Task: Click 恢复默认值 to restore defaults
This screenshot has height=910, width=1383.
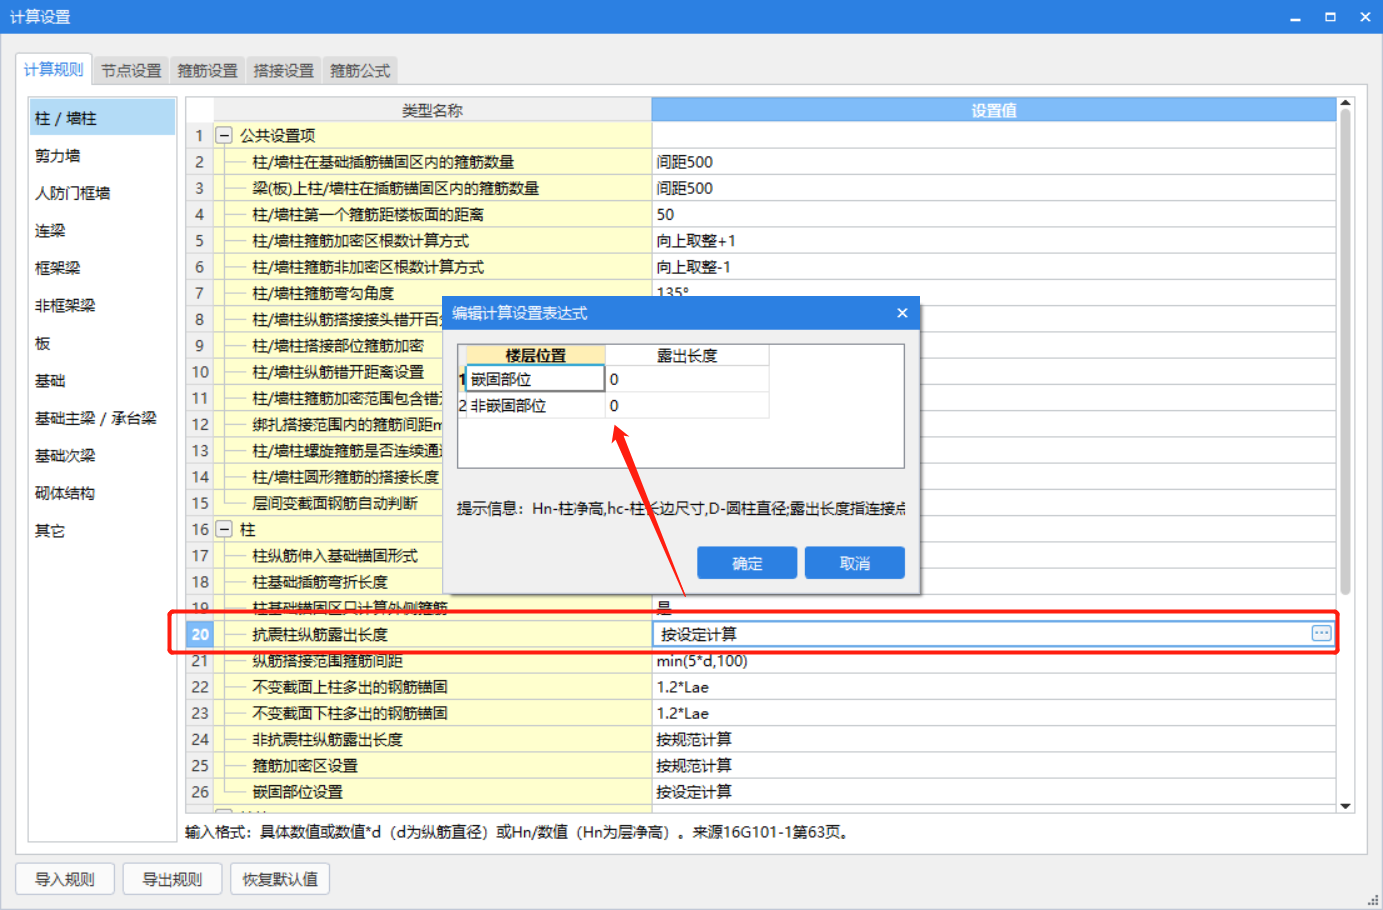Action: [280, 878]
